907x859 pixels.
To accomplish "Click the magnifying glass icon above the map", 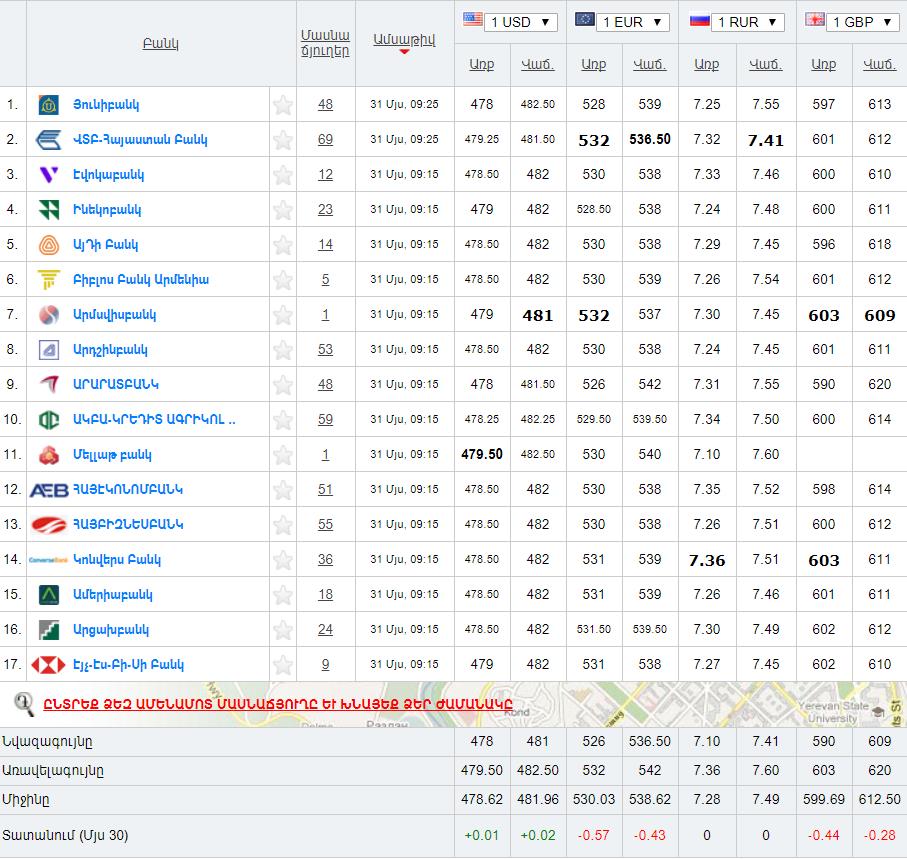I will [24, 703].
